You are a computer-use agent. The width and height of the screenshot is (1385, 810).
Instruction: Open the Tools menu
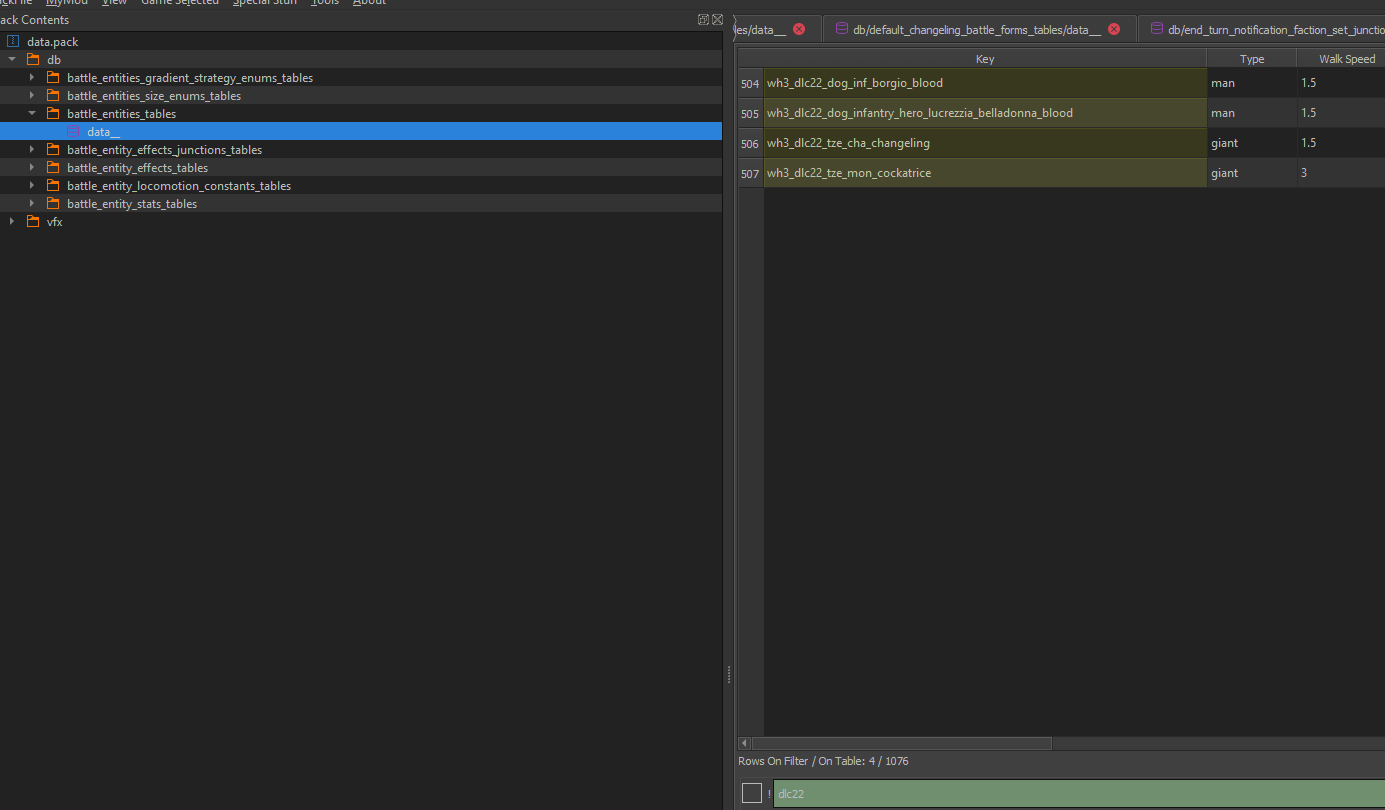pos(325,3)
